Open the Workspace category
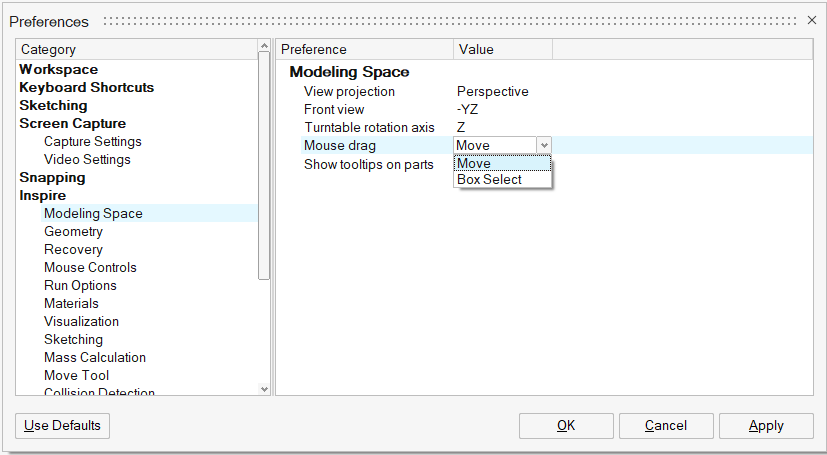Screen dimensions: 827x455 pyautogui.click(x=59, y=69)
